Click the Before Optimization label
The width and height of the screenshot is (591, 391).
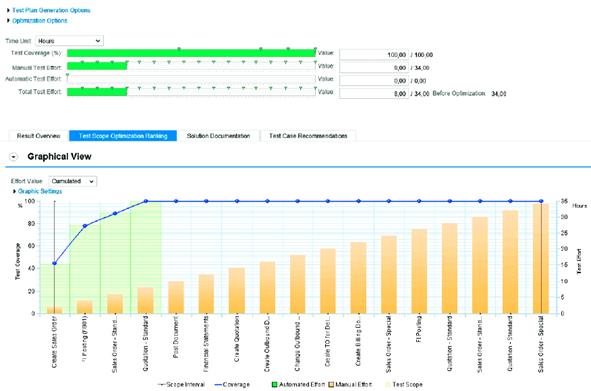click(x=459, y=93)
